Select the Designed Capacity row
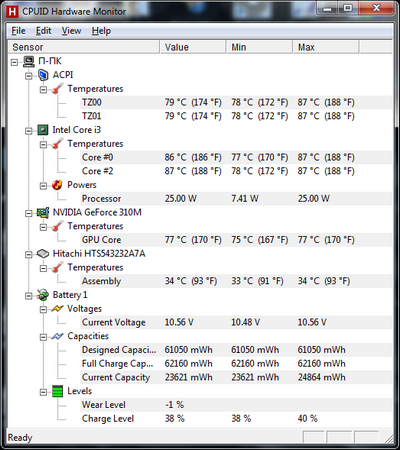400x450 pixels. (x=236, y=350)
